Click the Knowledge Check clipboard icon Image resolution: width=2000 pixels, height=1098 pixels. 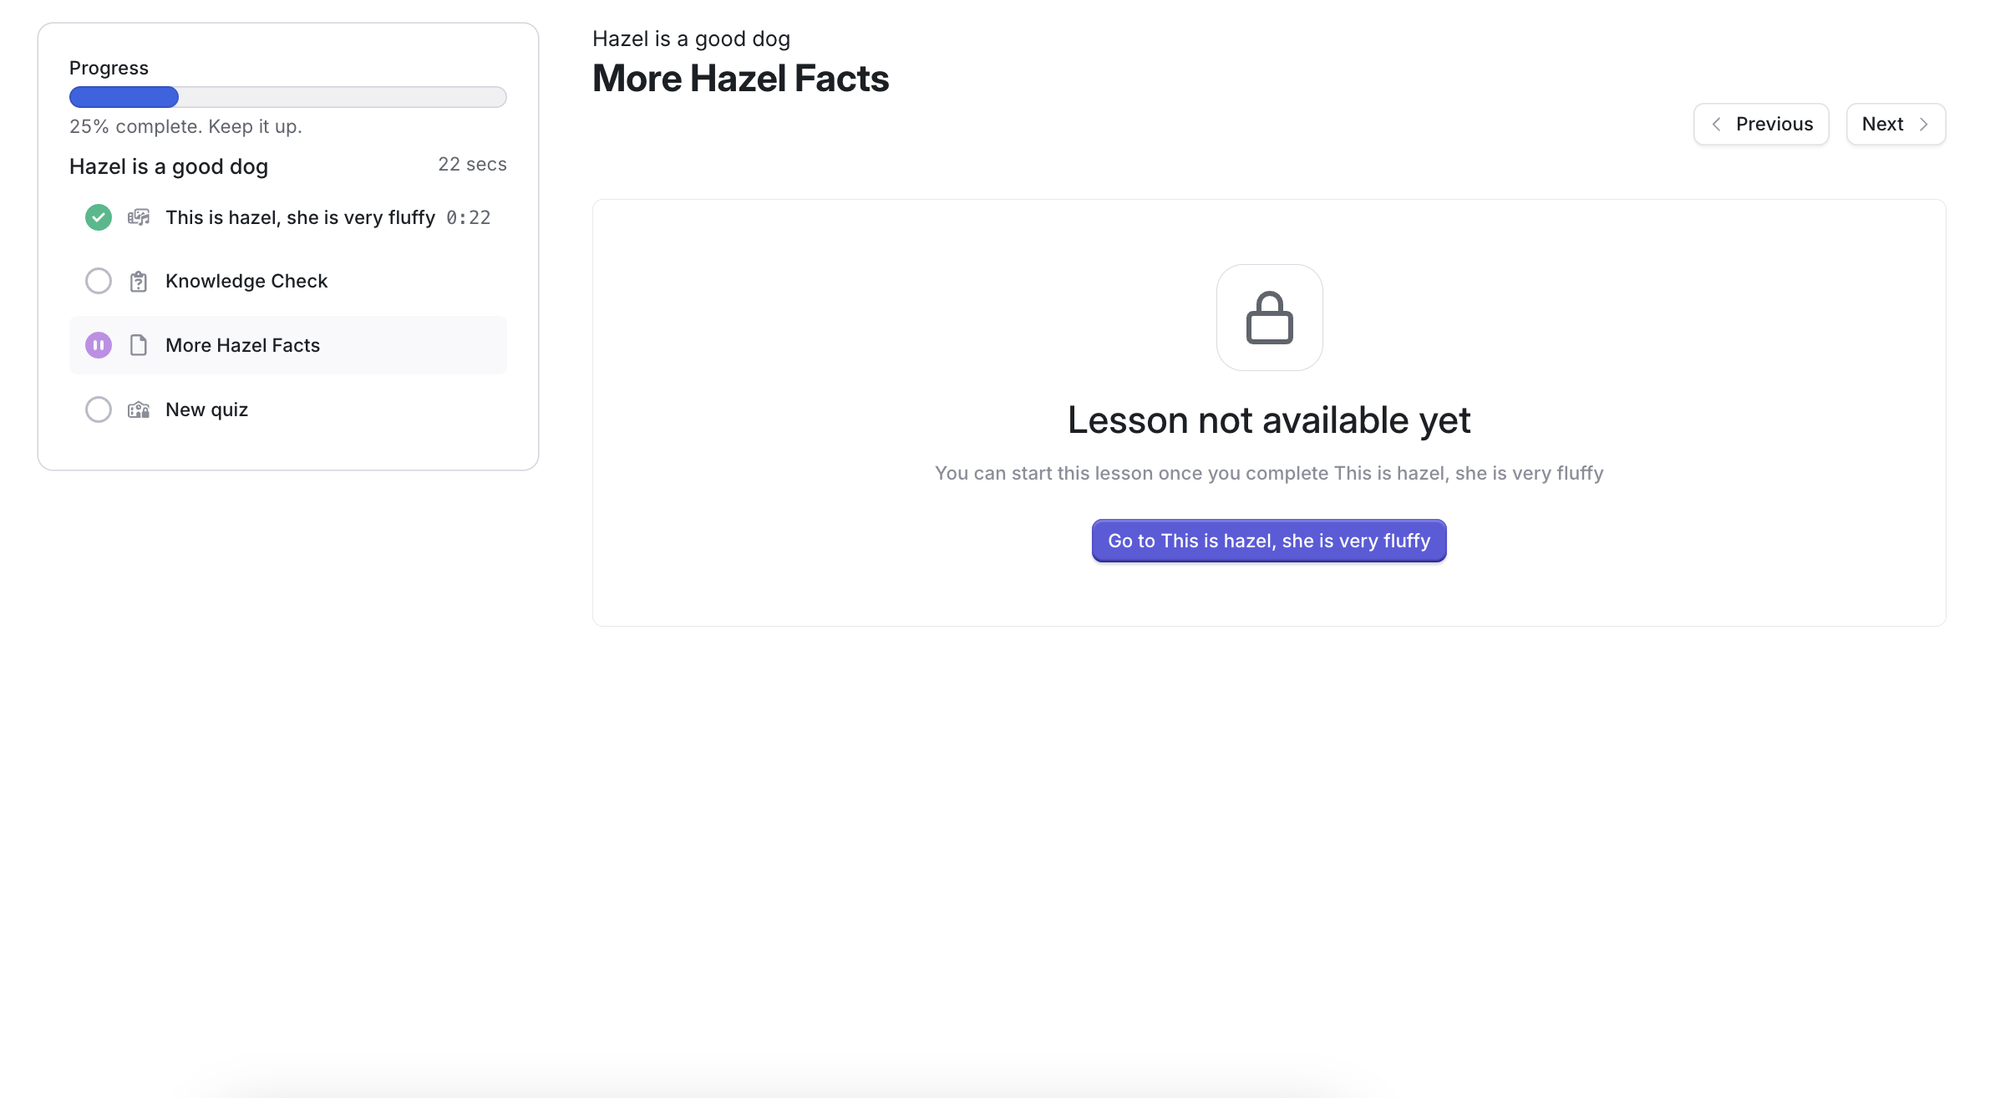pos(138,281)
